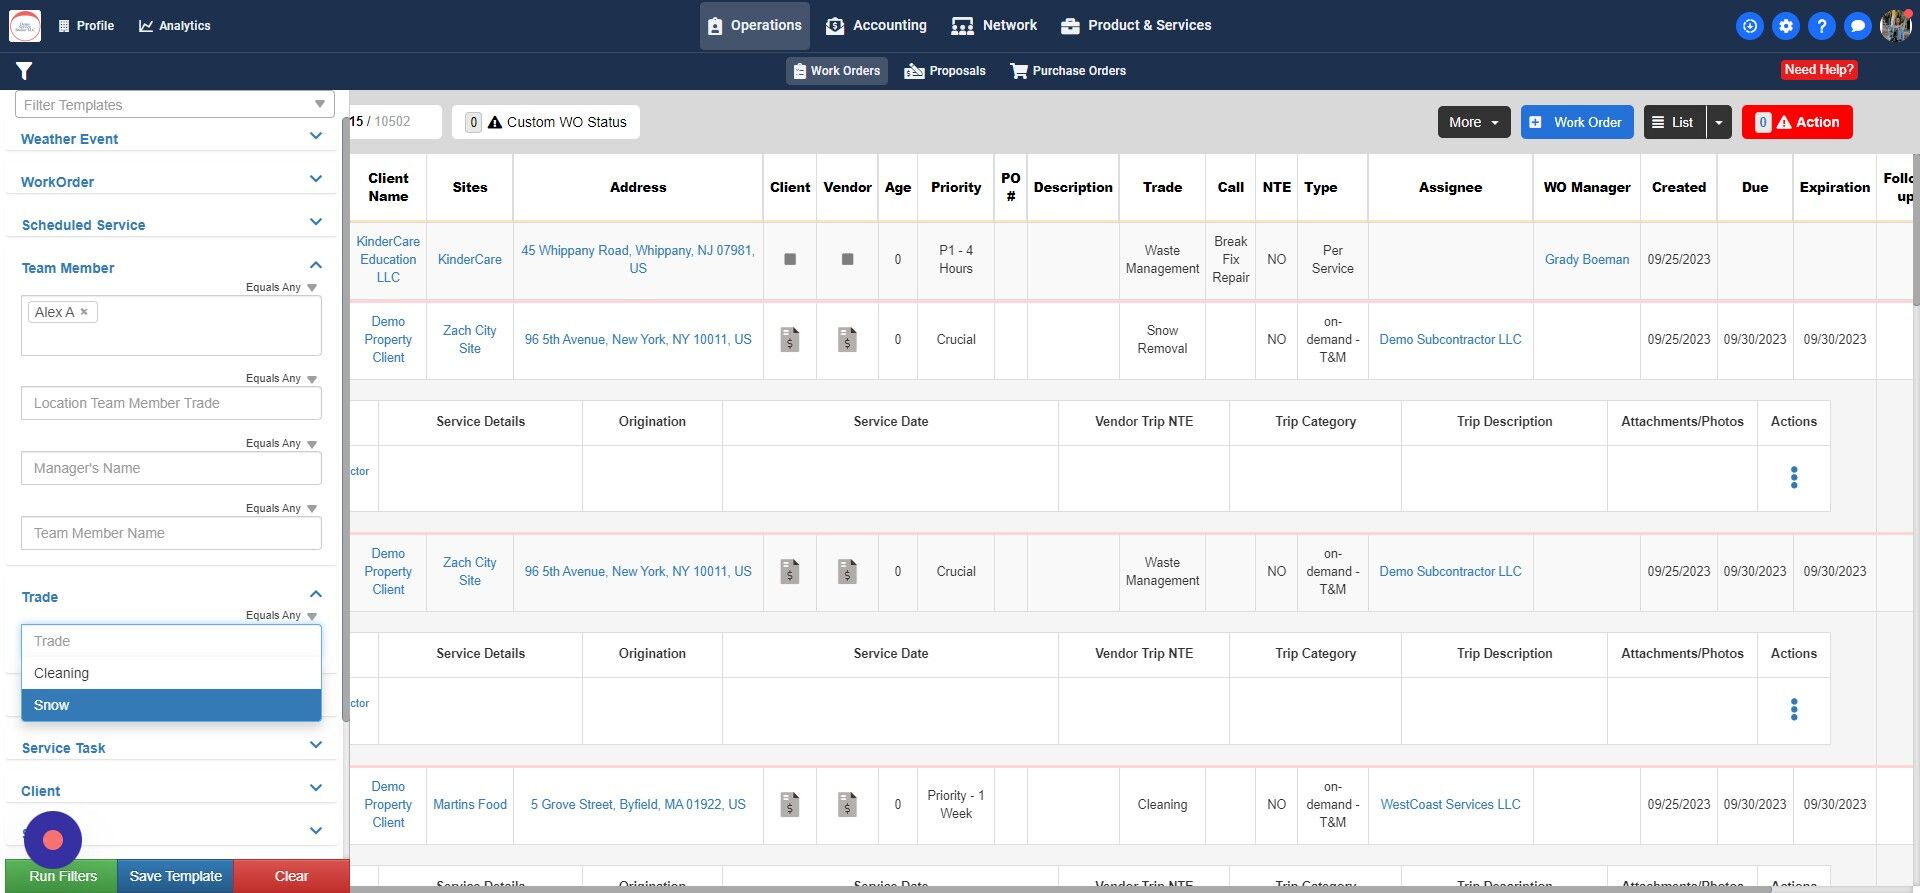1920x893 pixels.
Task: Click the question mark help icon
Action: tap(1822, 26)
